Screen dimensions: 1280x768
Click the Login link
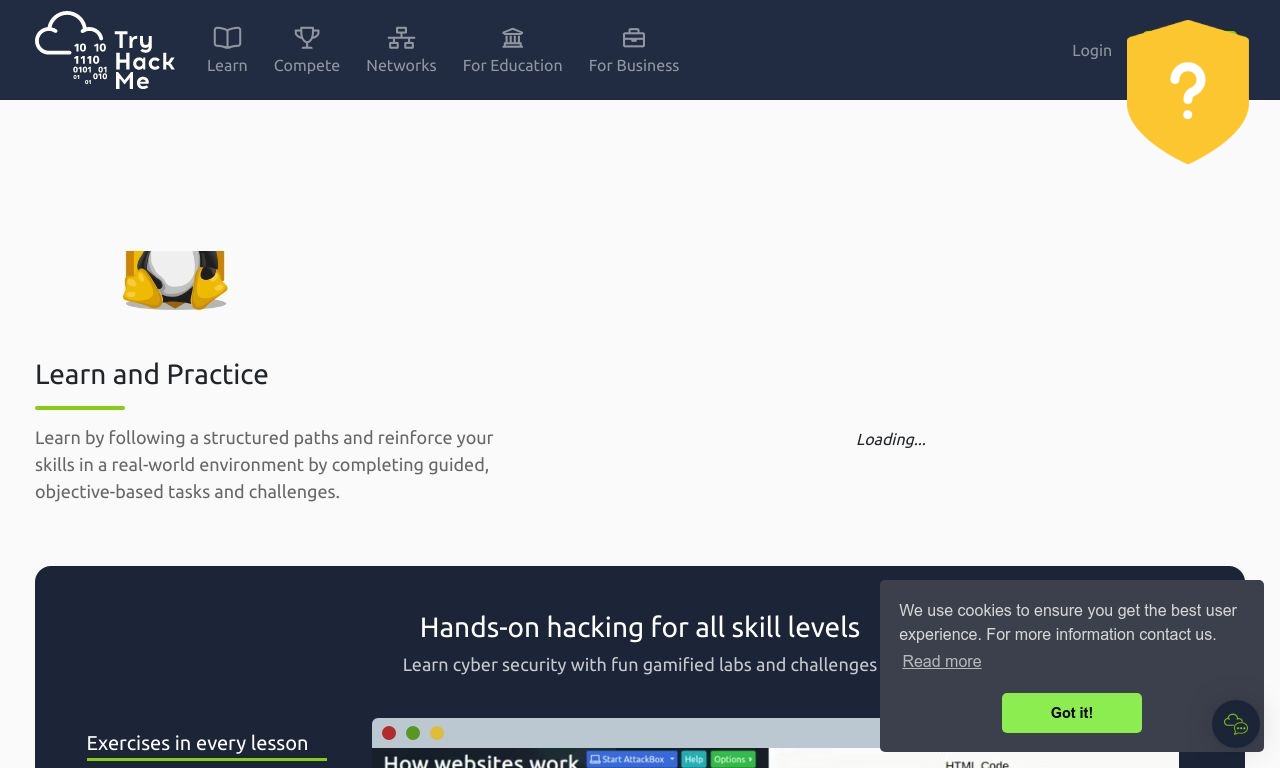[x=1092, y=50]
